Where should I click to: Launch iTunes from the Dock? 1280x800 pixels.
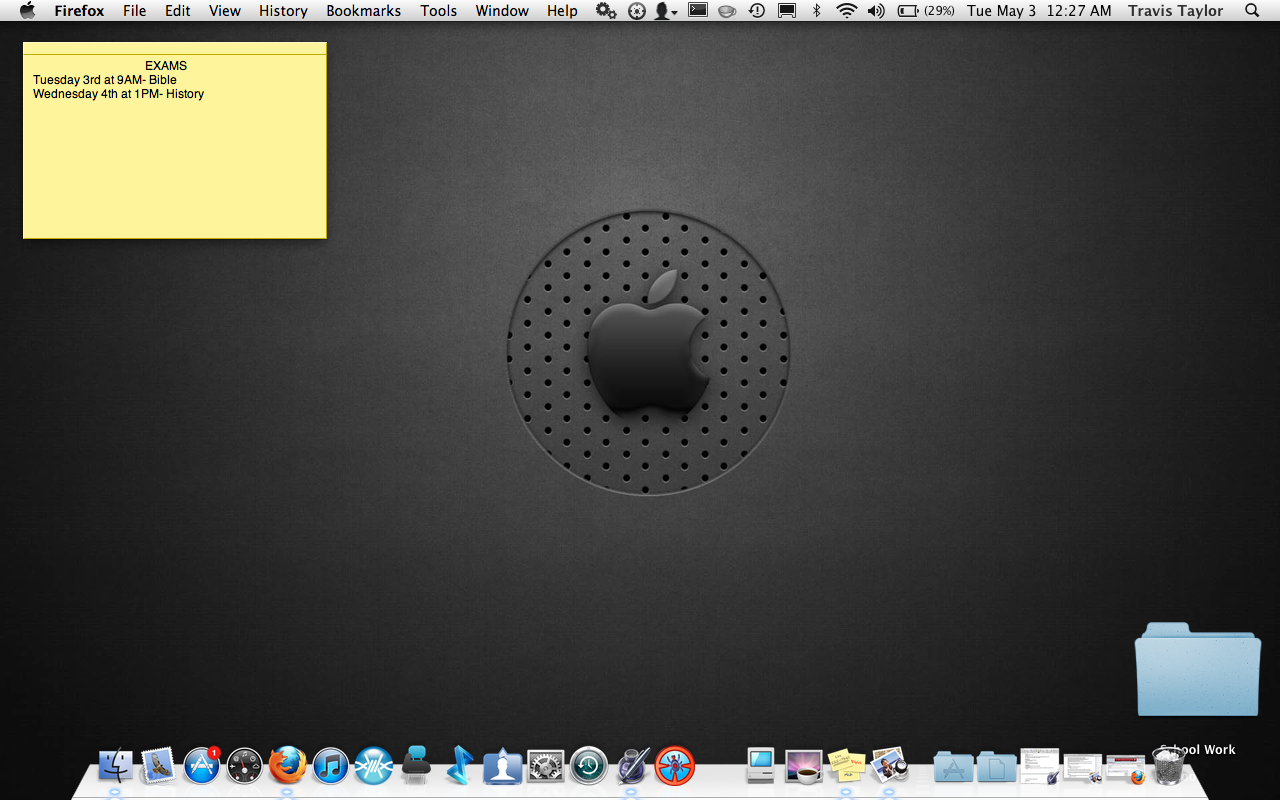coord(331,766)
